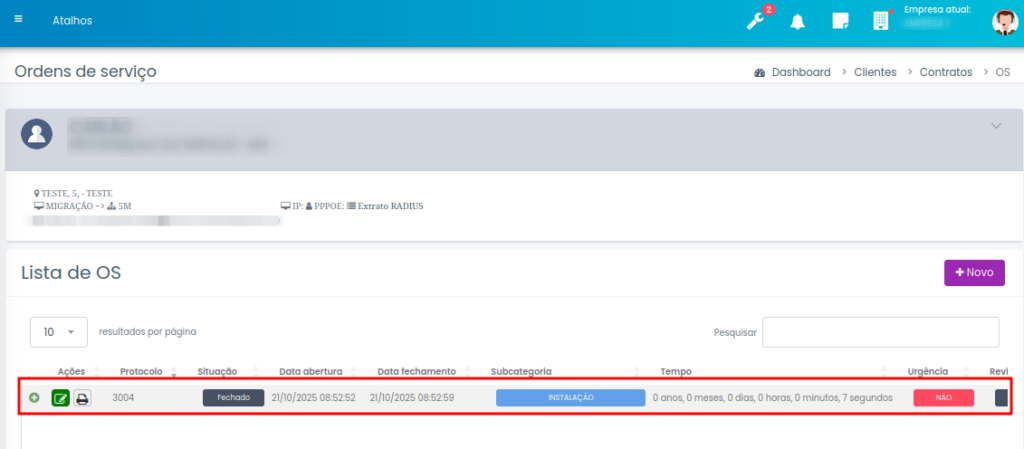
Task: Open the user avatar profile menu
Action: coord(1004,22)
